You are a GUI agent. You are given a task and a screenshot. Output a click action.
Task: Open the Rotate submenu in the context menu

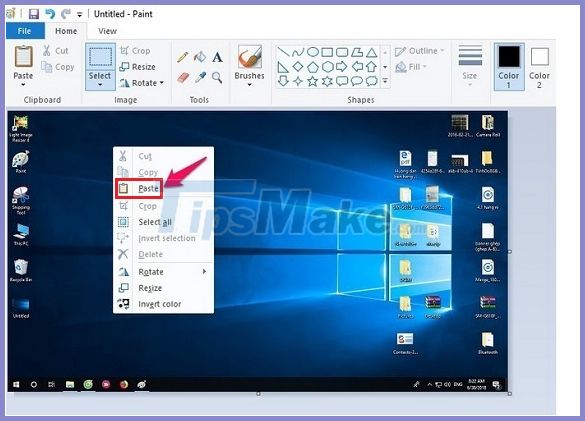(x=164, y=272)
